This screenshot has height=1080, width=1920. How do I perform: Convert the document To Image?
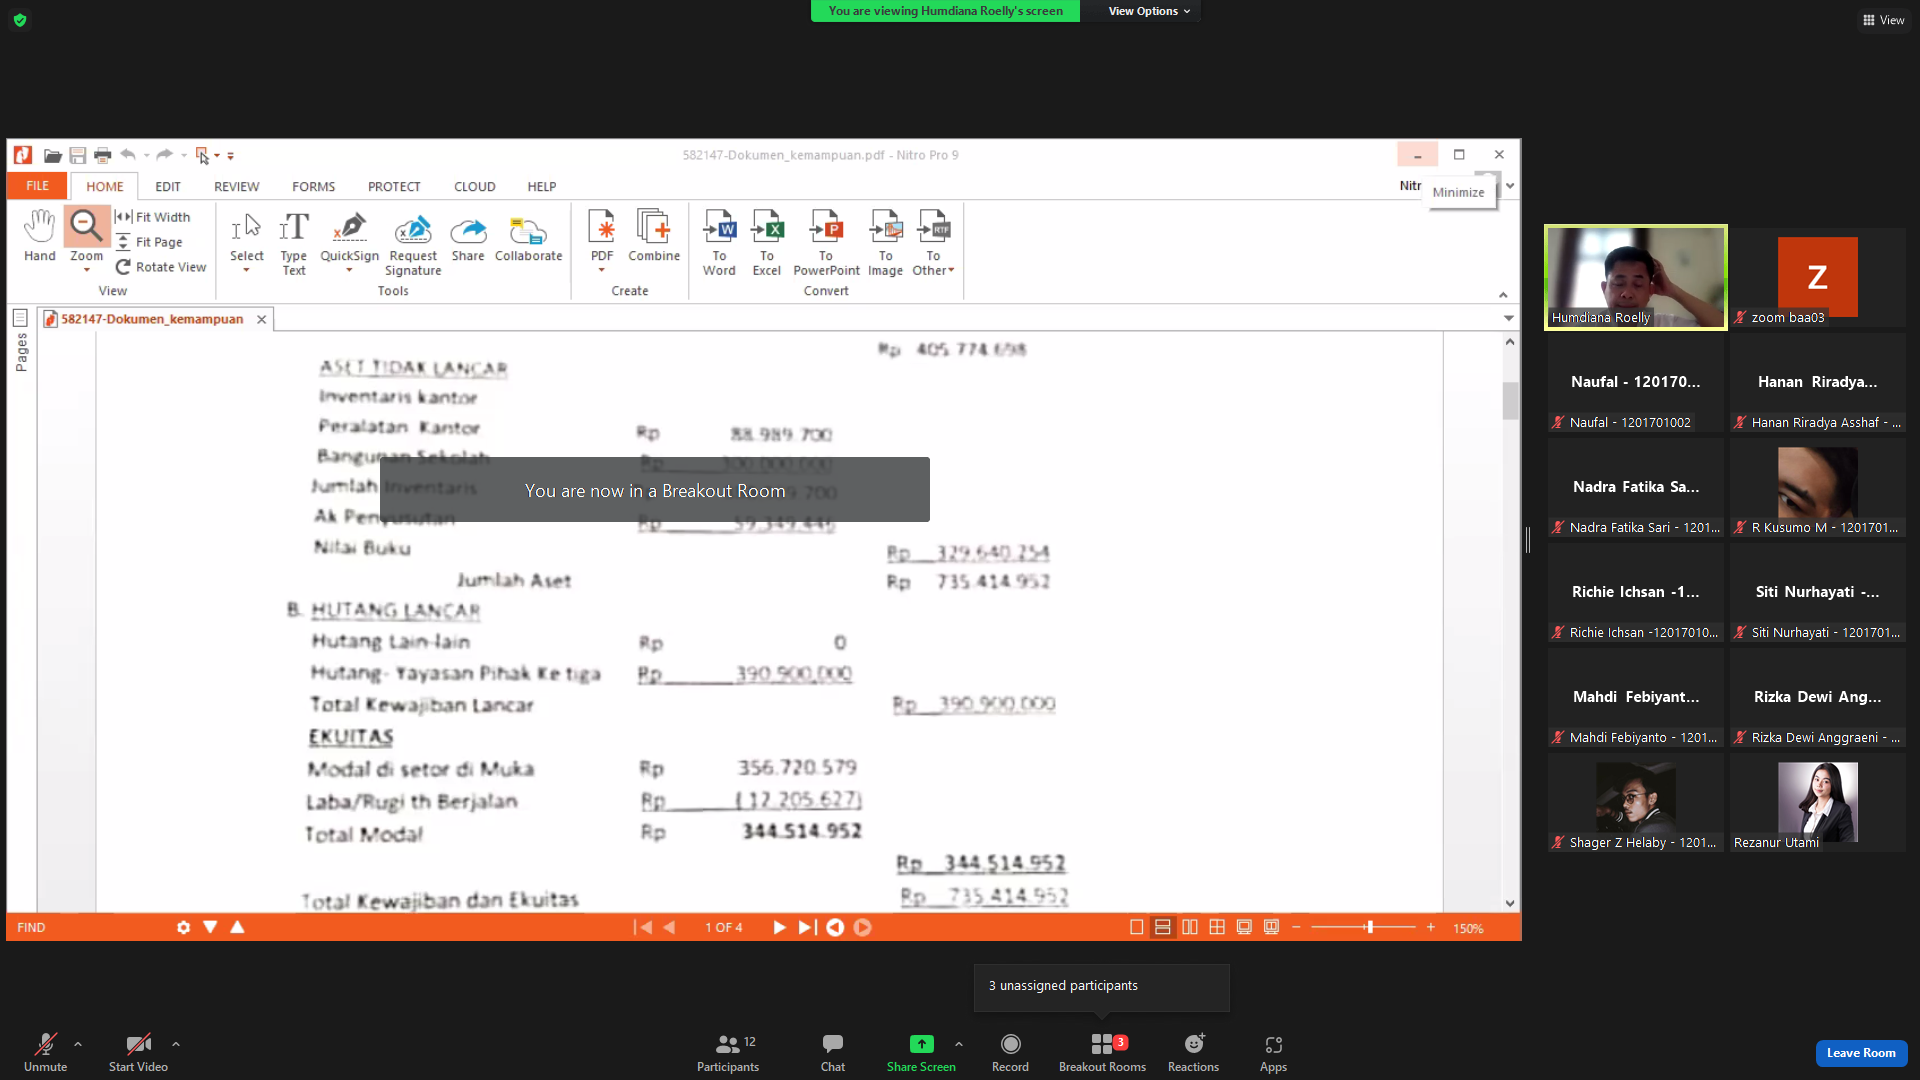(885, 243)
